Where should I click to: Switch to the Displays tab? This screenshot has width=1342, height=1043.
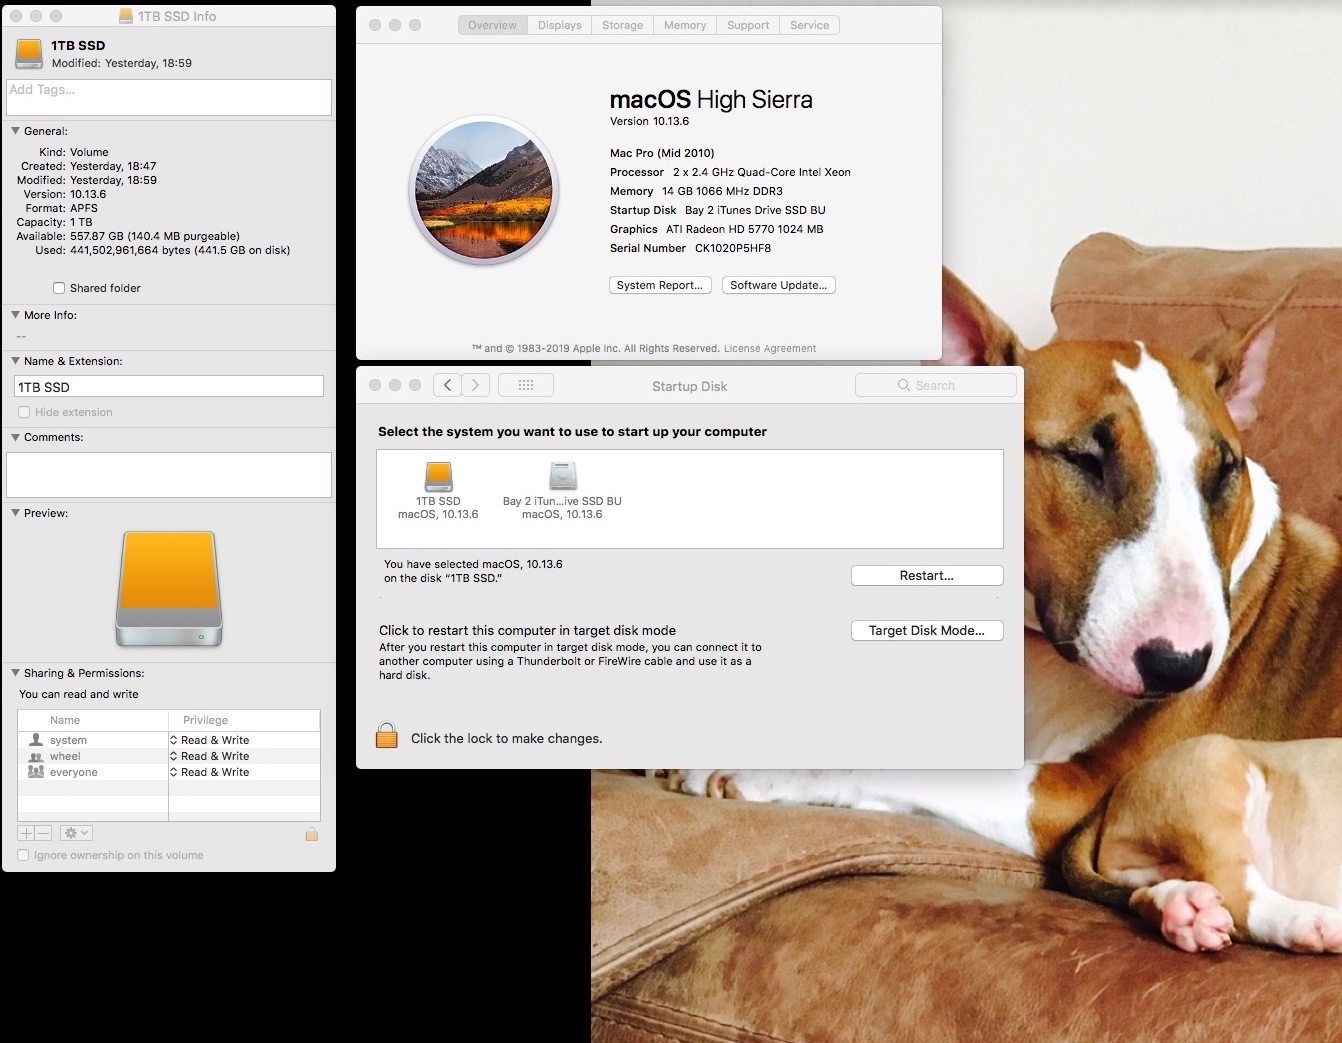pyautogui.click(x=559, y=25)
